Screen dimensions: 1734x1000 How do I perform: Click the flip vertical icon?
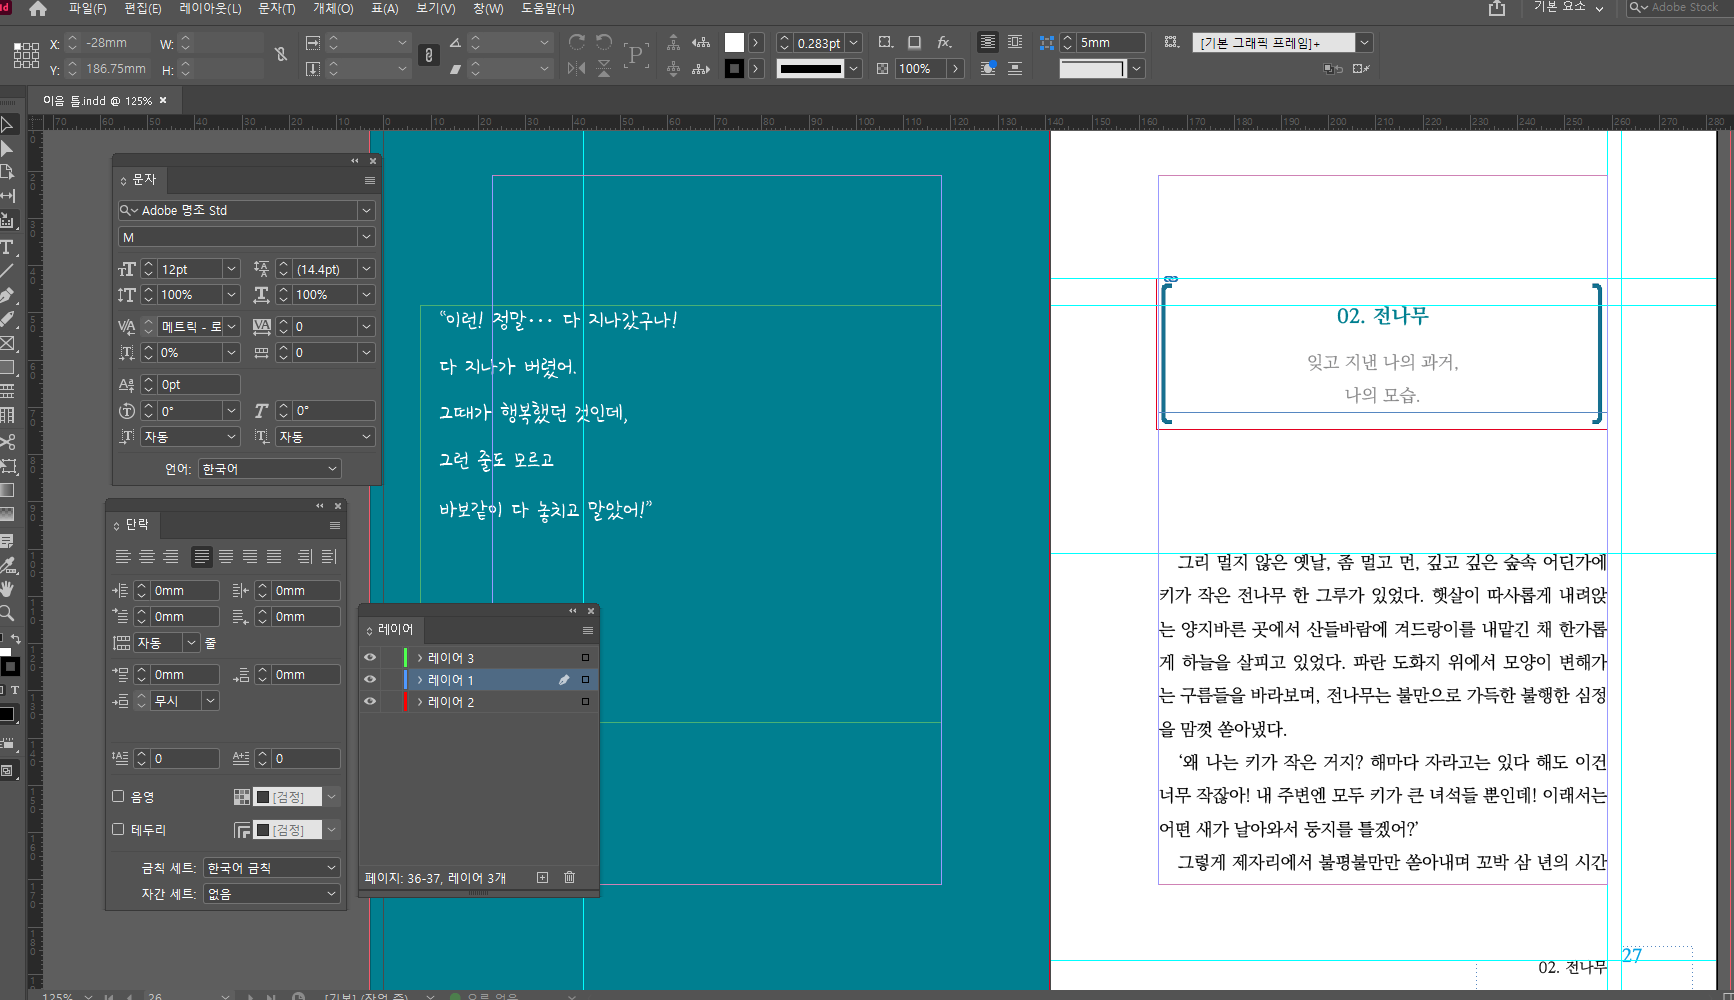(603, 68)
